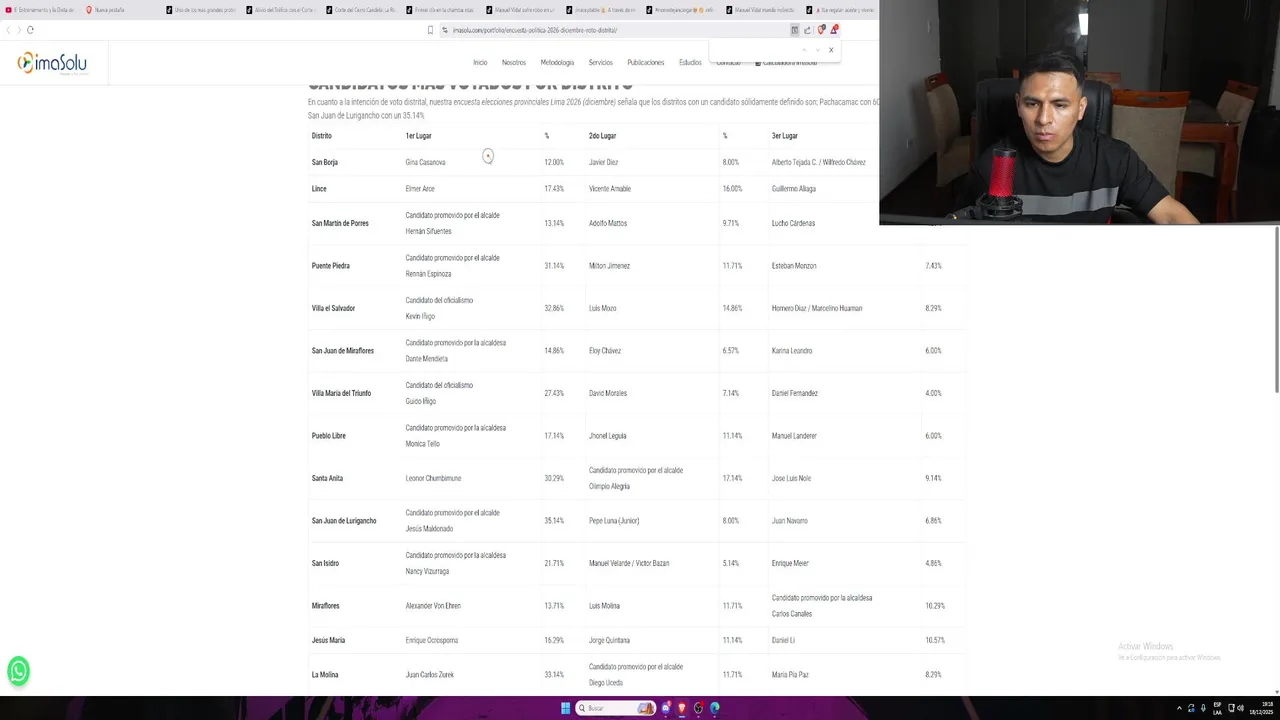This screenshot has width=1280, height=720.
Task: Select the name 'María Pía Paz'
Action: tap(790, 675)
